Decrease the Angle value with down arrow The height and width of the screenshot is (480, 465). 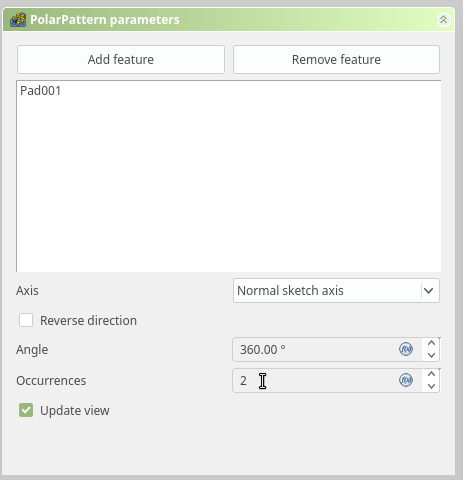[431, 355]
